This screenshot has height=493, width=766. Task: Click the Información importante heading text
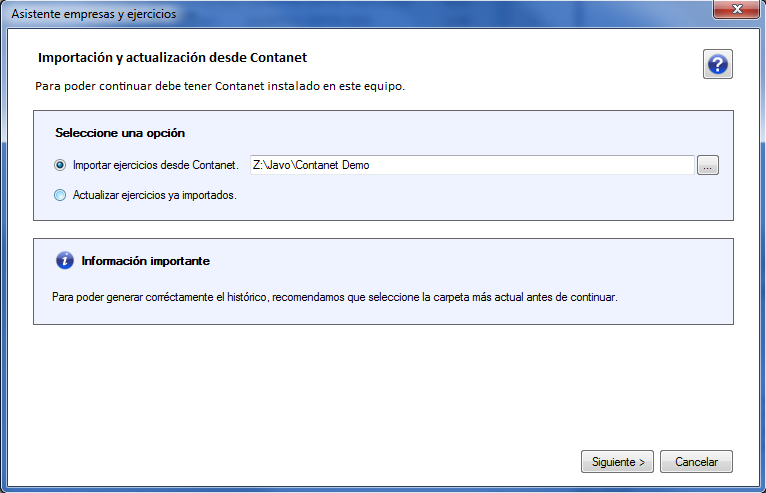(x=146, y=261)
